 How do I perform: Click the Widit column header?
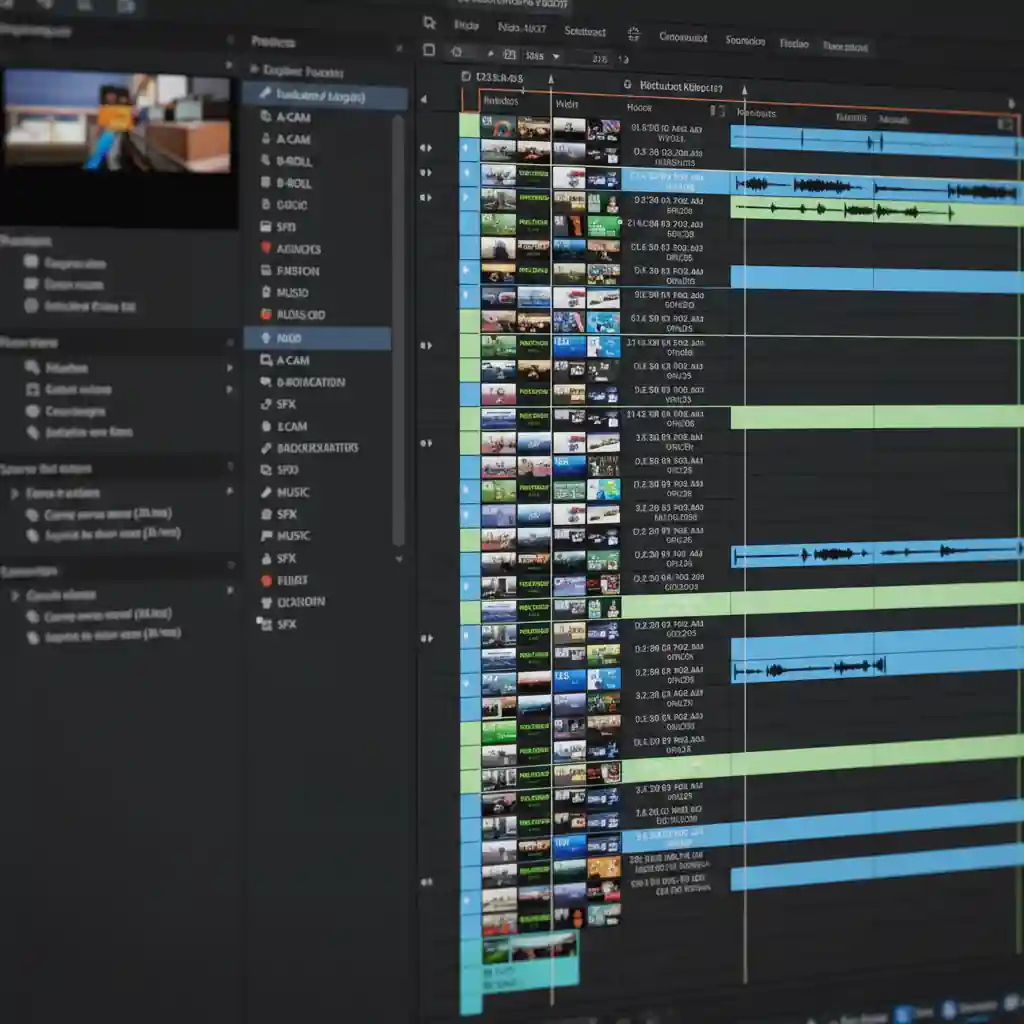(x=566, y=104)
